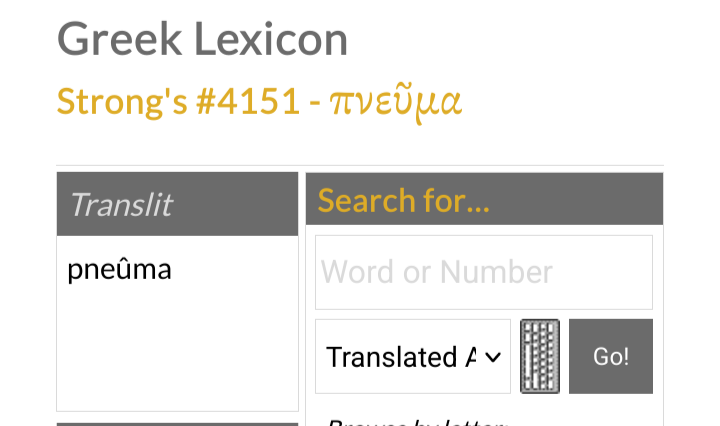This screenshot has width=720, height=426.
Task: Click the Greek Lexicon page heading
Action: [203, 39]
